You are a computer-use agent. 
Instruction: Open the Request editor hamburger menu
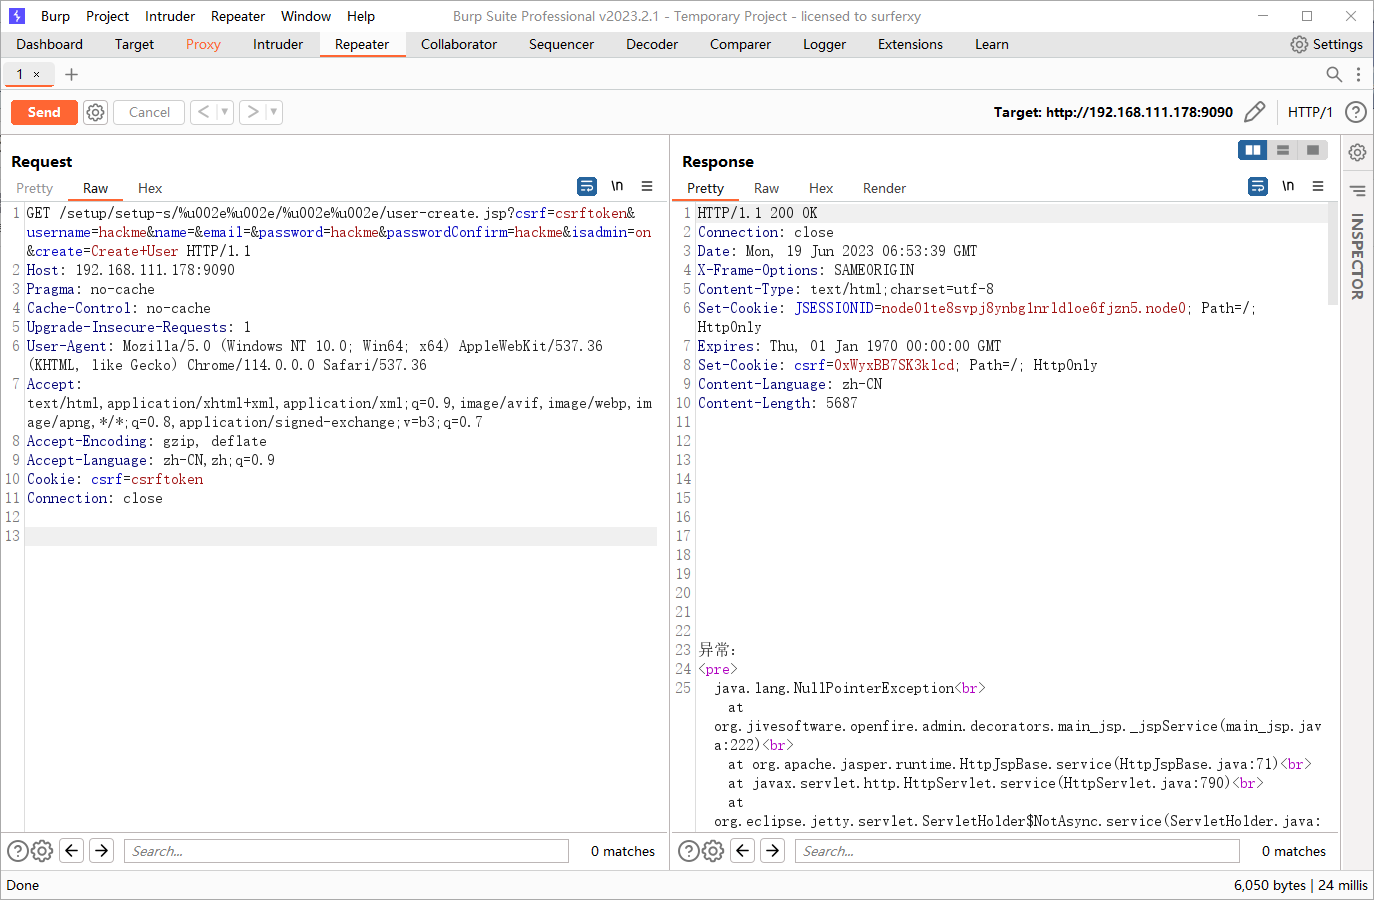[x=647, y=186]
